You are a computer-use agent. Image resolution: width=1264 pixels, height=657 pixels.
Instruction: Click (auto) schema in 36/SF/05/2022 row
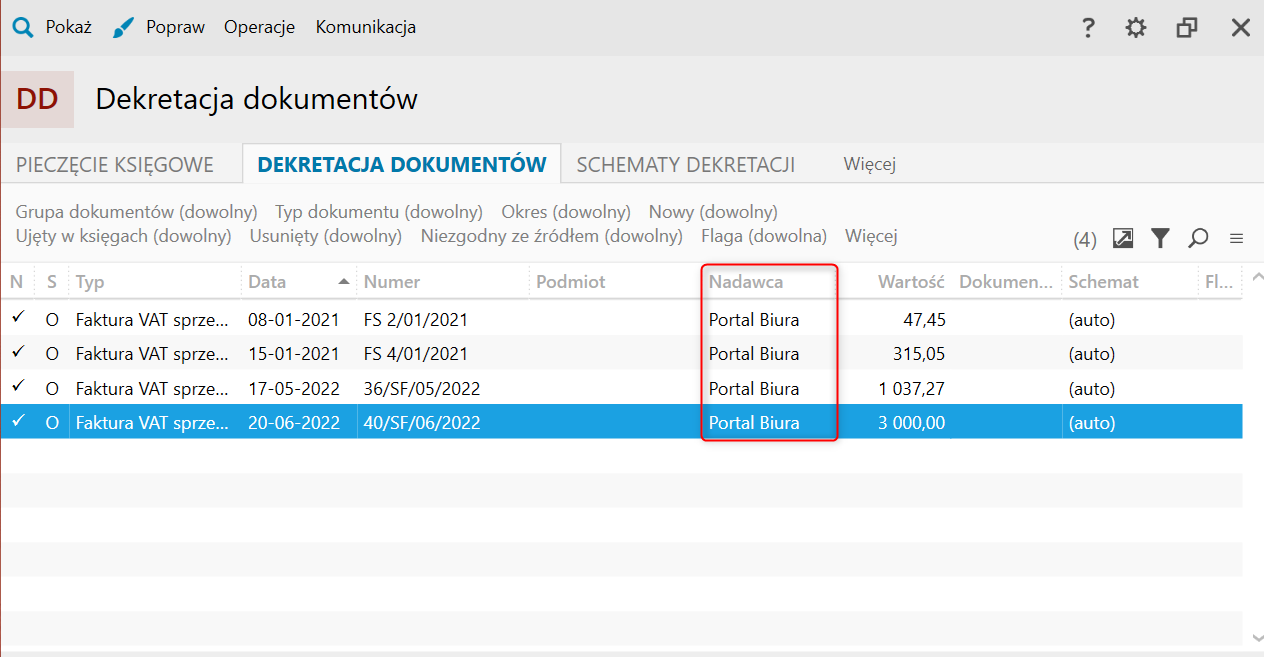1091,388
